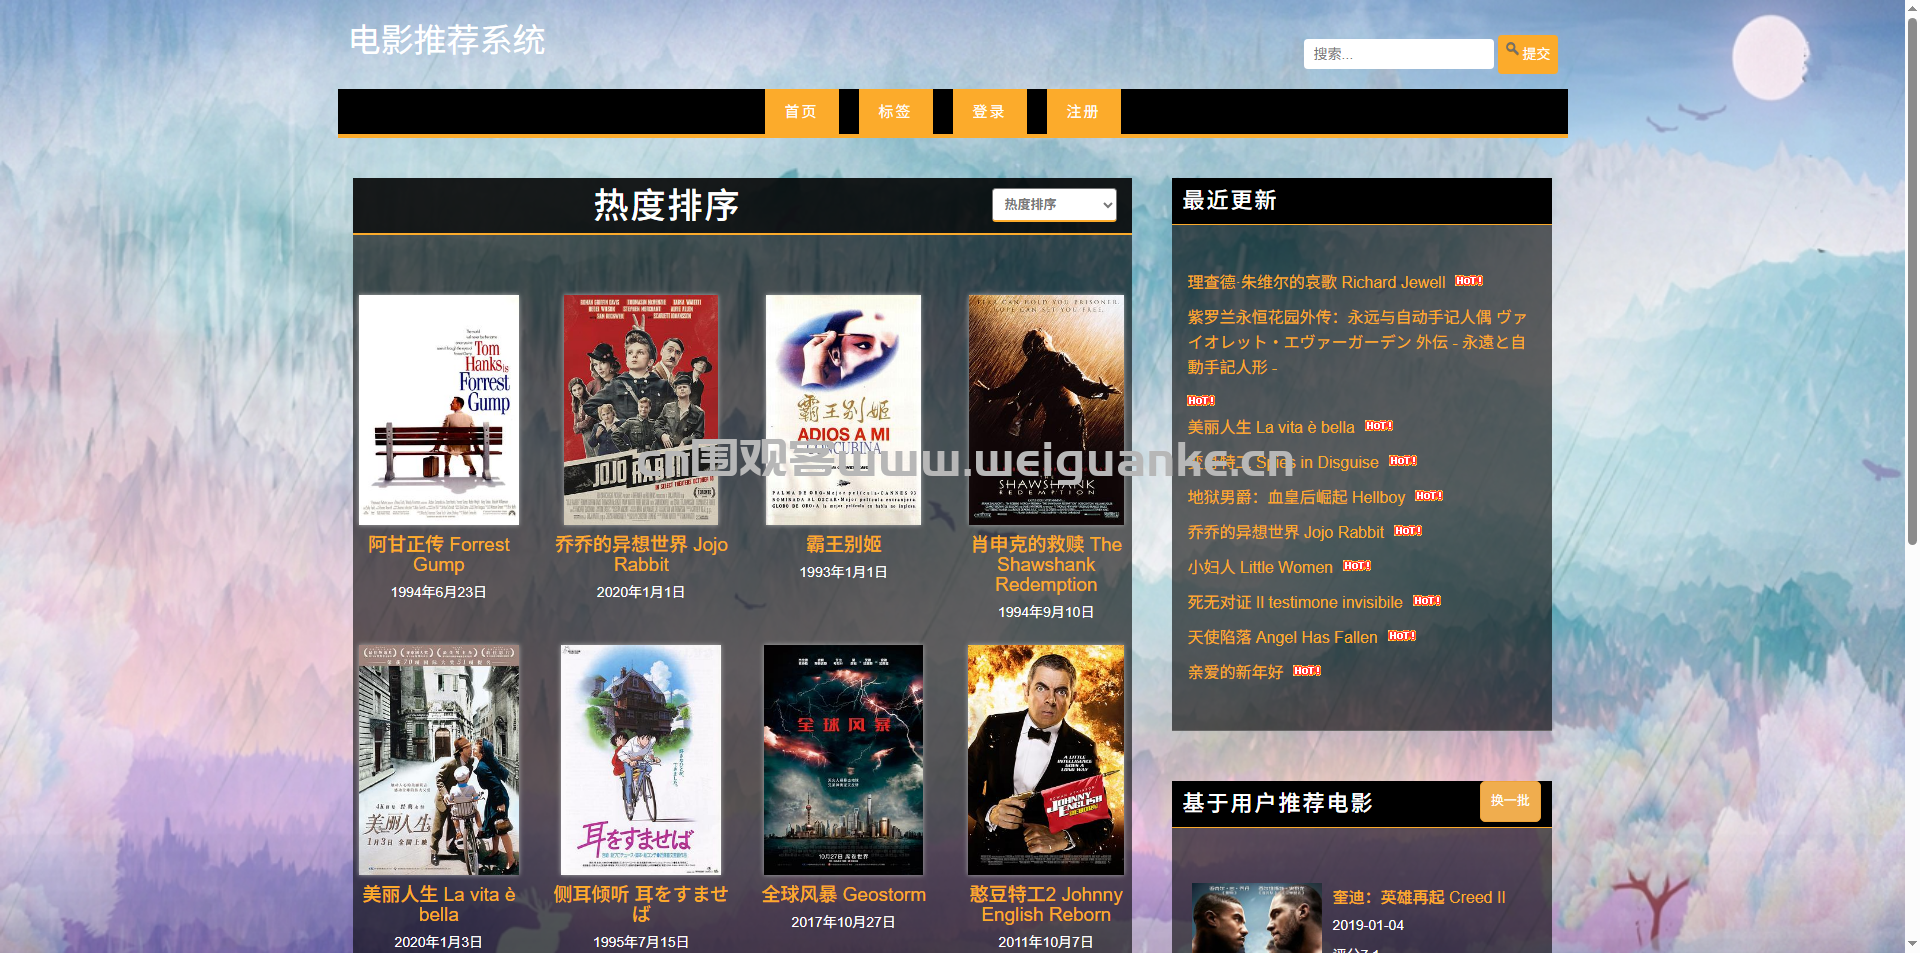1920x953 pixels.
Task: Click the search submit button
Action: (x=1527, y=54)
